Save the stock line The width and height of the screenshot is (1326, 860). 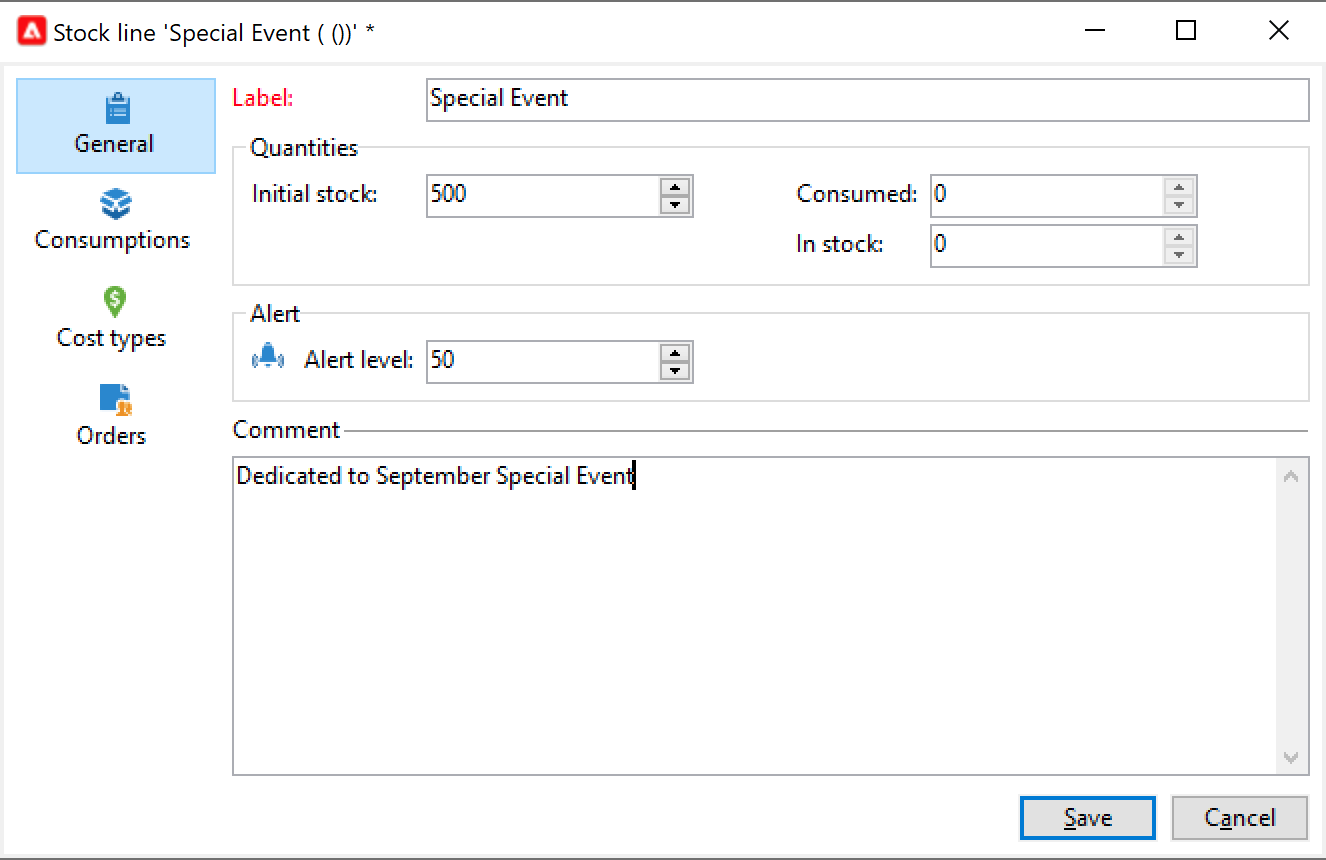[x=1087, y=818]
